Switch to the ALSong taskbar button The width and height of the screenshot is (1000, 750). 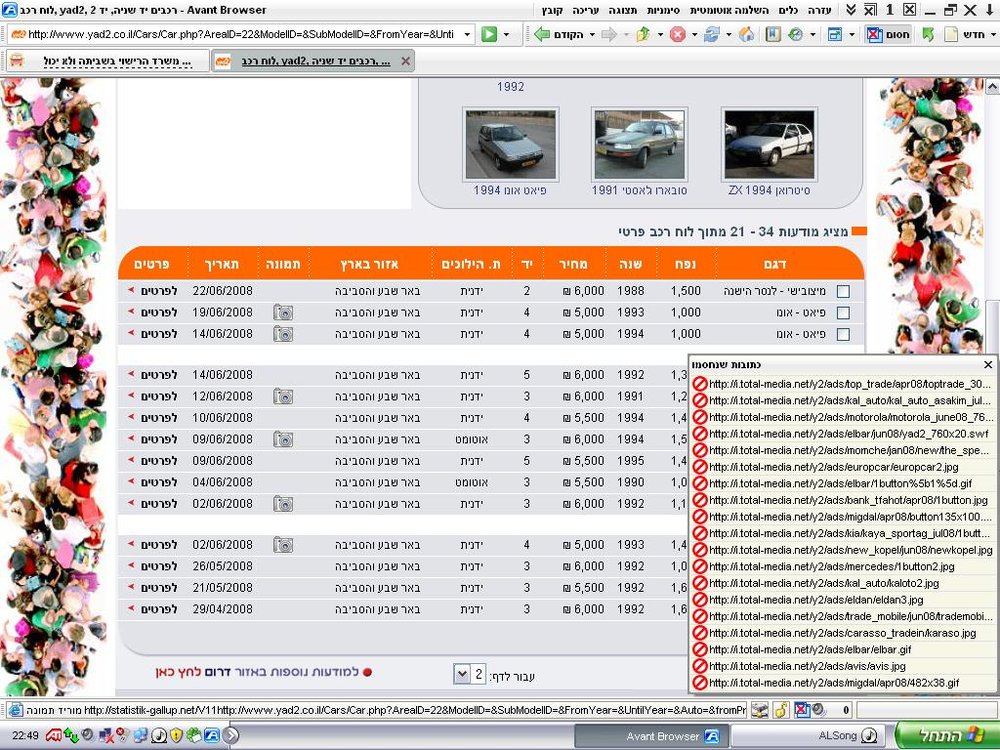tap(807, 736)
